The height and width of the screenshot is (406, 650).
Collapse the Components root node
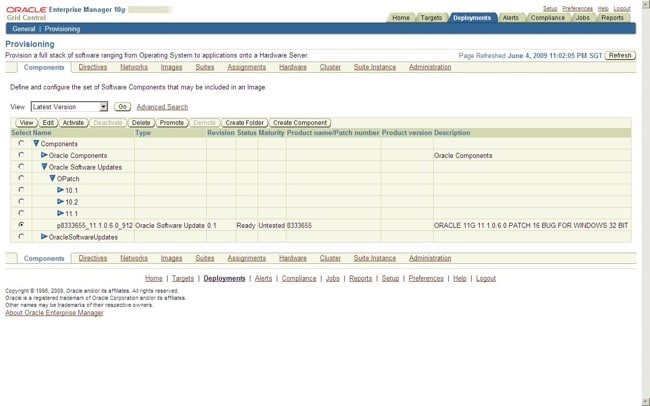click(36, 143)
